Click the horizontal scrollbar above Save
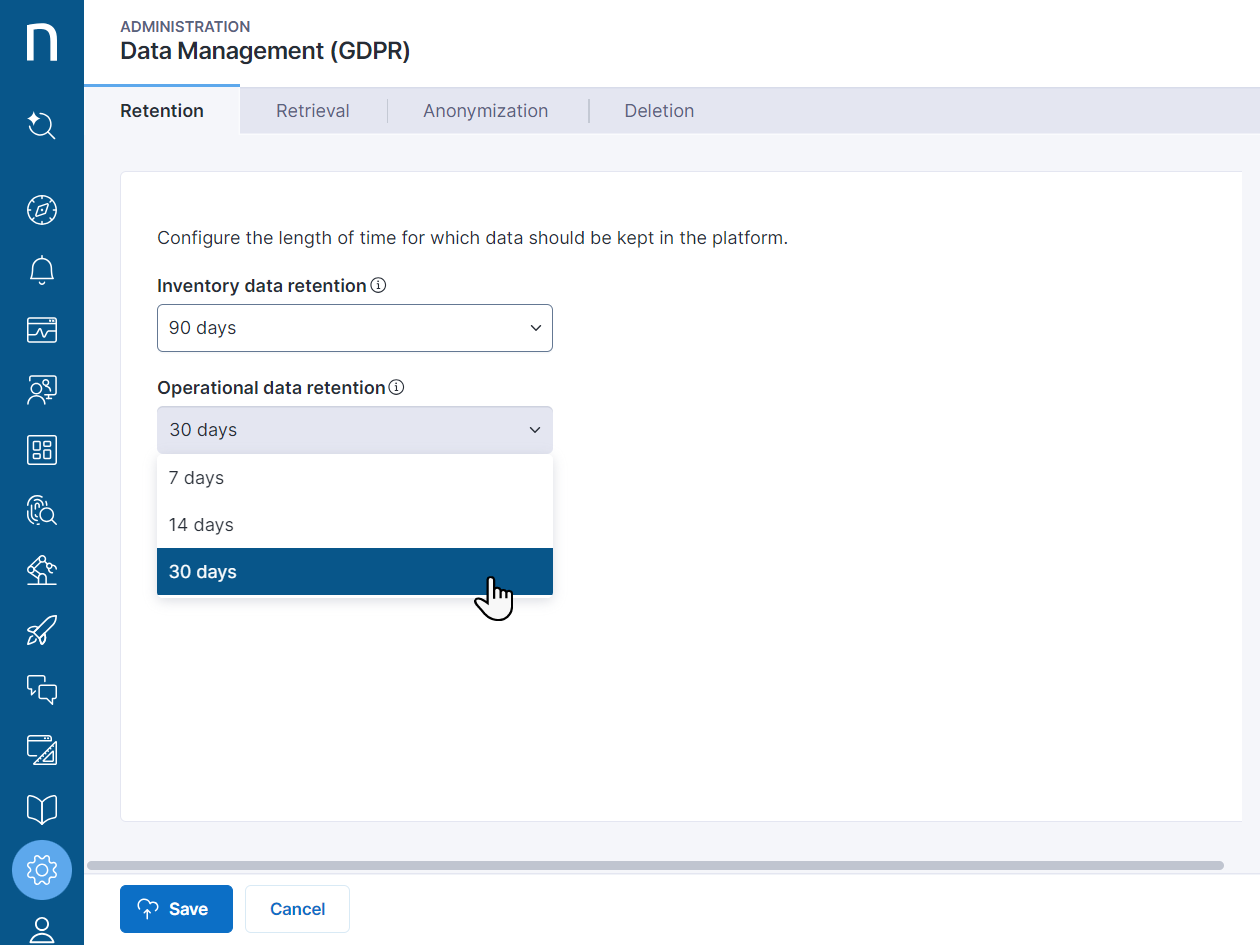Image resolution: width=1260 pixels, height=945 pixels. (655, 865)
